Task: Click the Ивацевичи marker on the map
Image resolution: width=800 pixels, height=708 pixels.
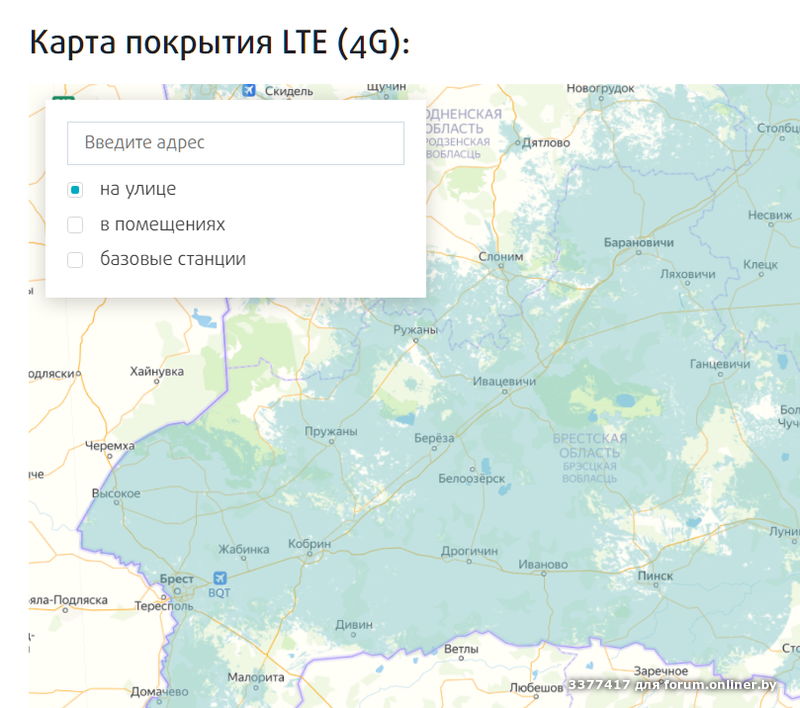Action: [504, 394]
